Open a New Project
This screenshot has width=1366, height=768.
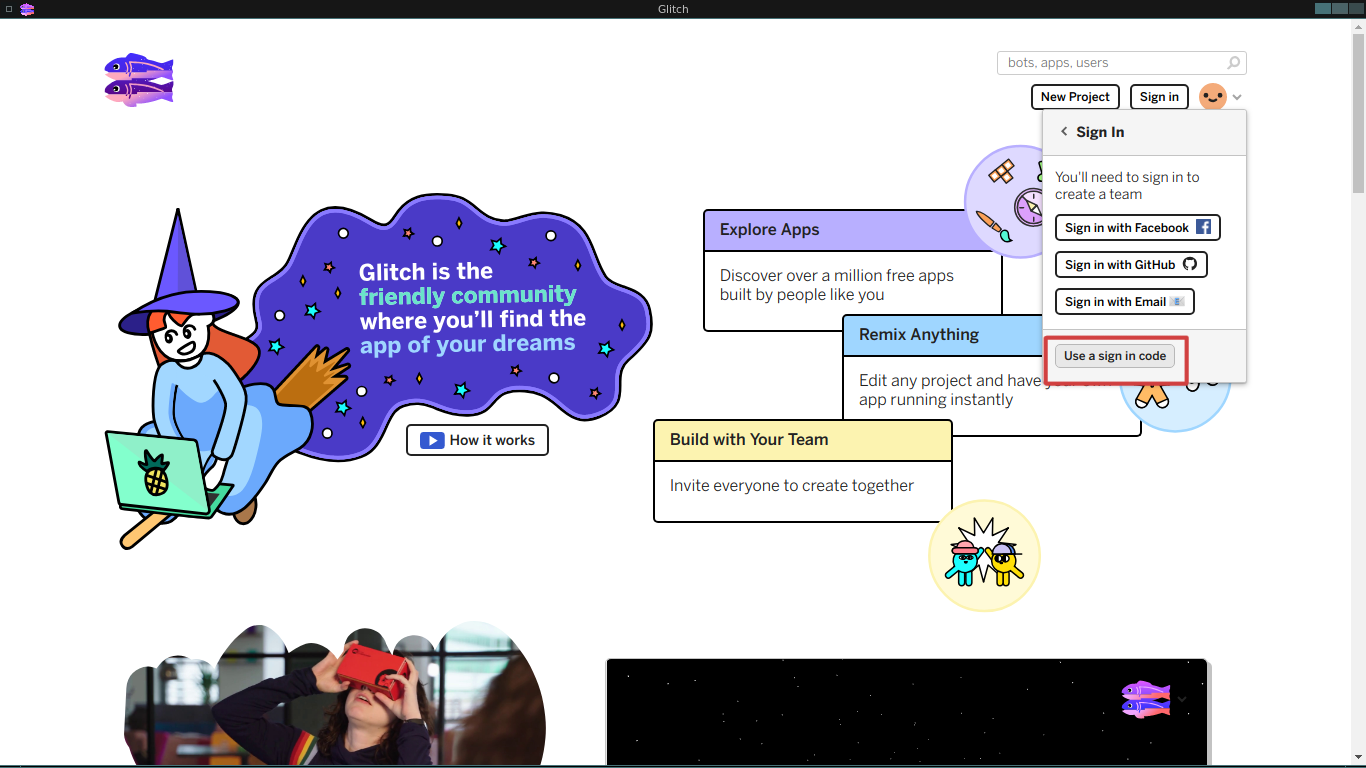1075,97
